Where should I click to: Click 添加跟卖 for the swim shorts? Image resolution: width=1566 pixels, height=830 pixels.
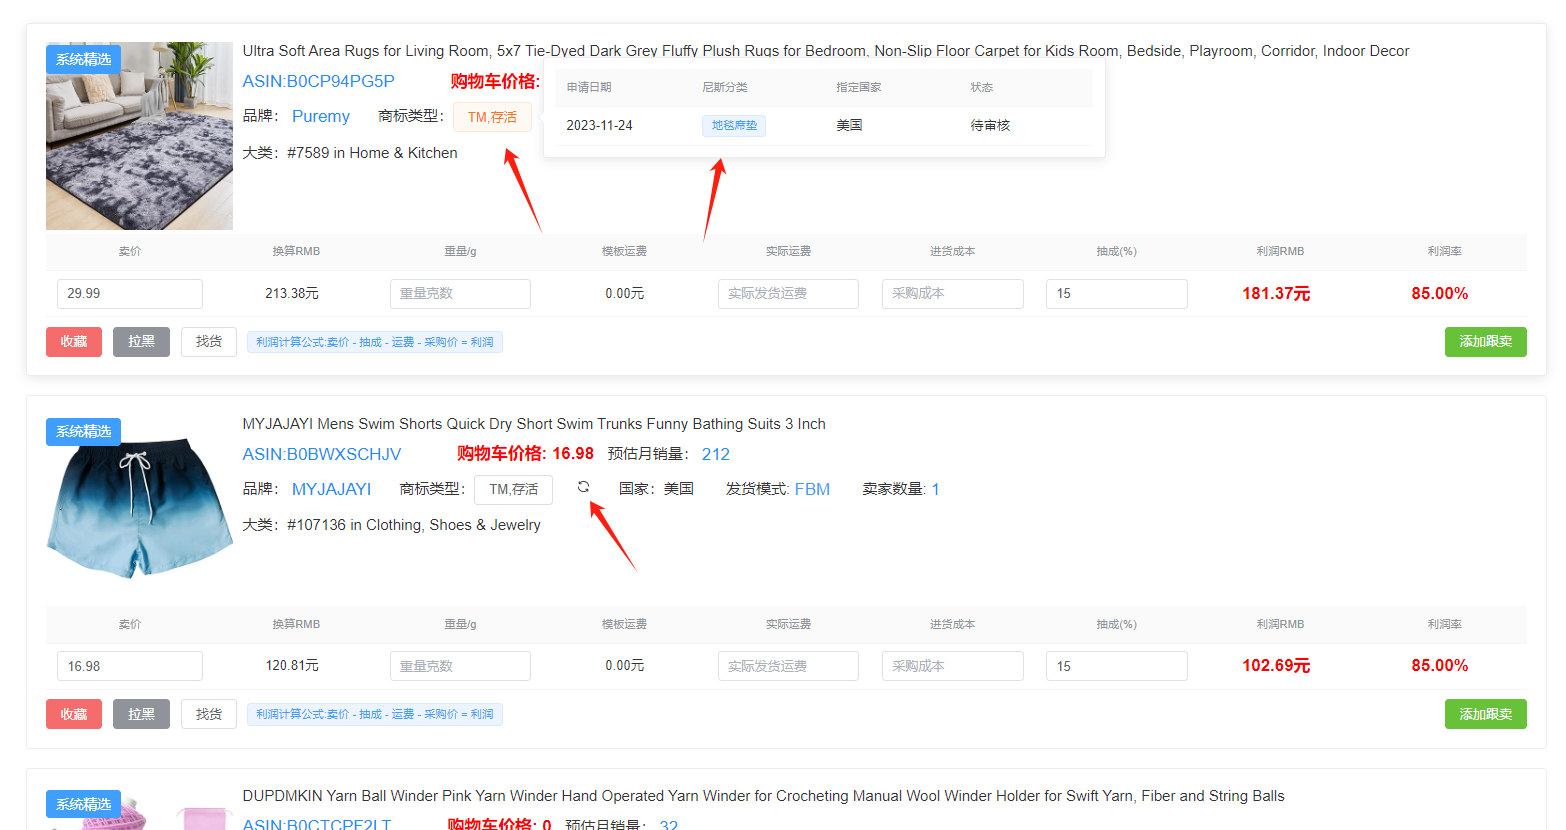click(1485, 714)
